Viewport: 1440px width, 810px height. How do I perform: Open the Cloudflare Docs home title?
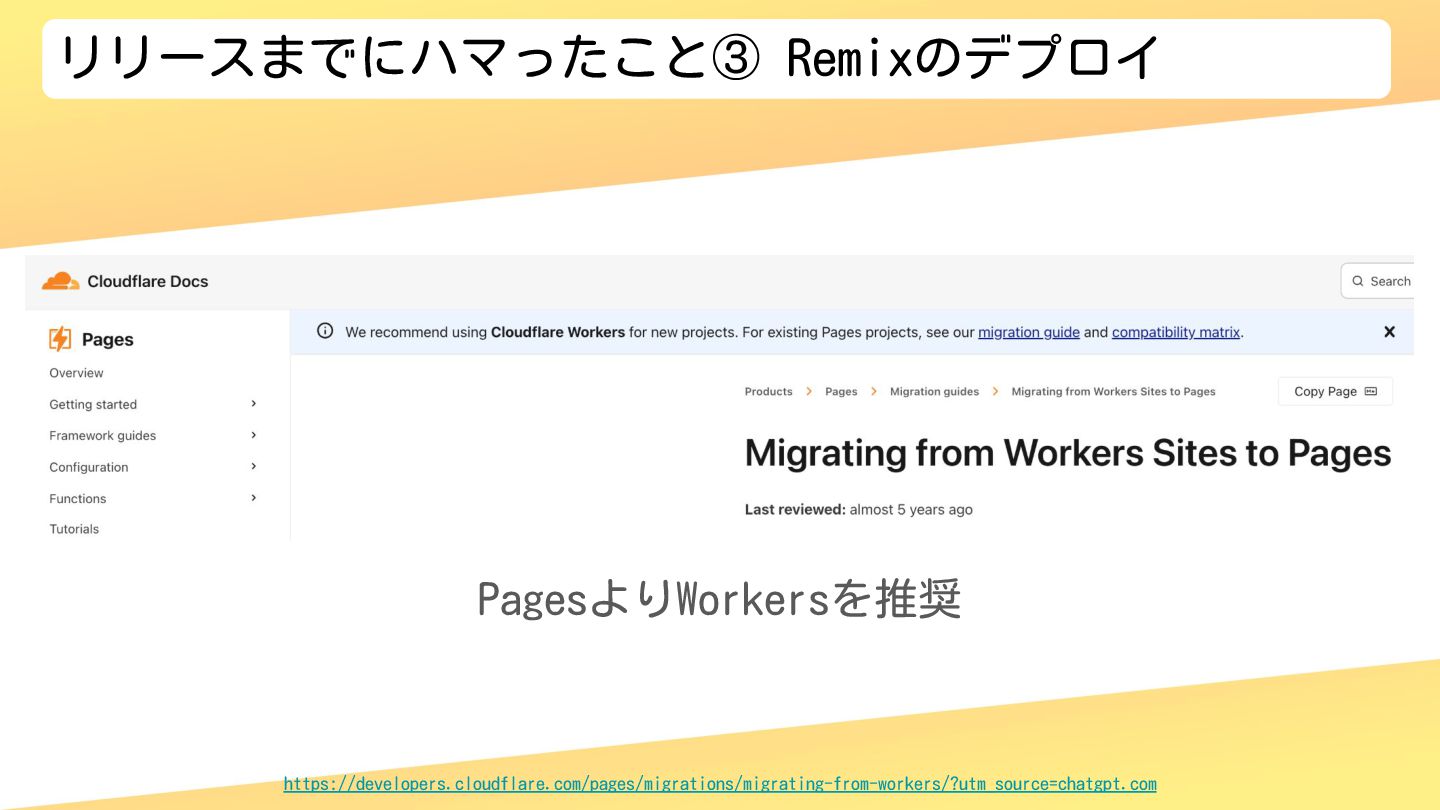[148, 281]
